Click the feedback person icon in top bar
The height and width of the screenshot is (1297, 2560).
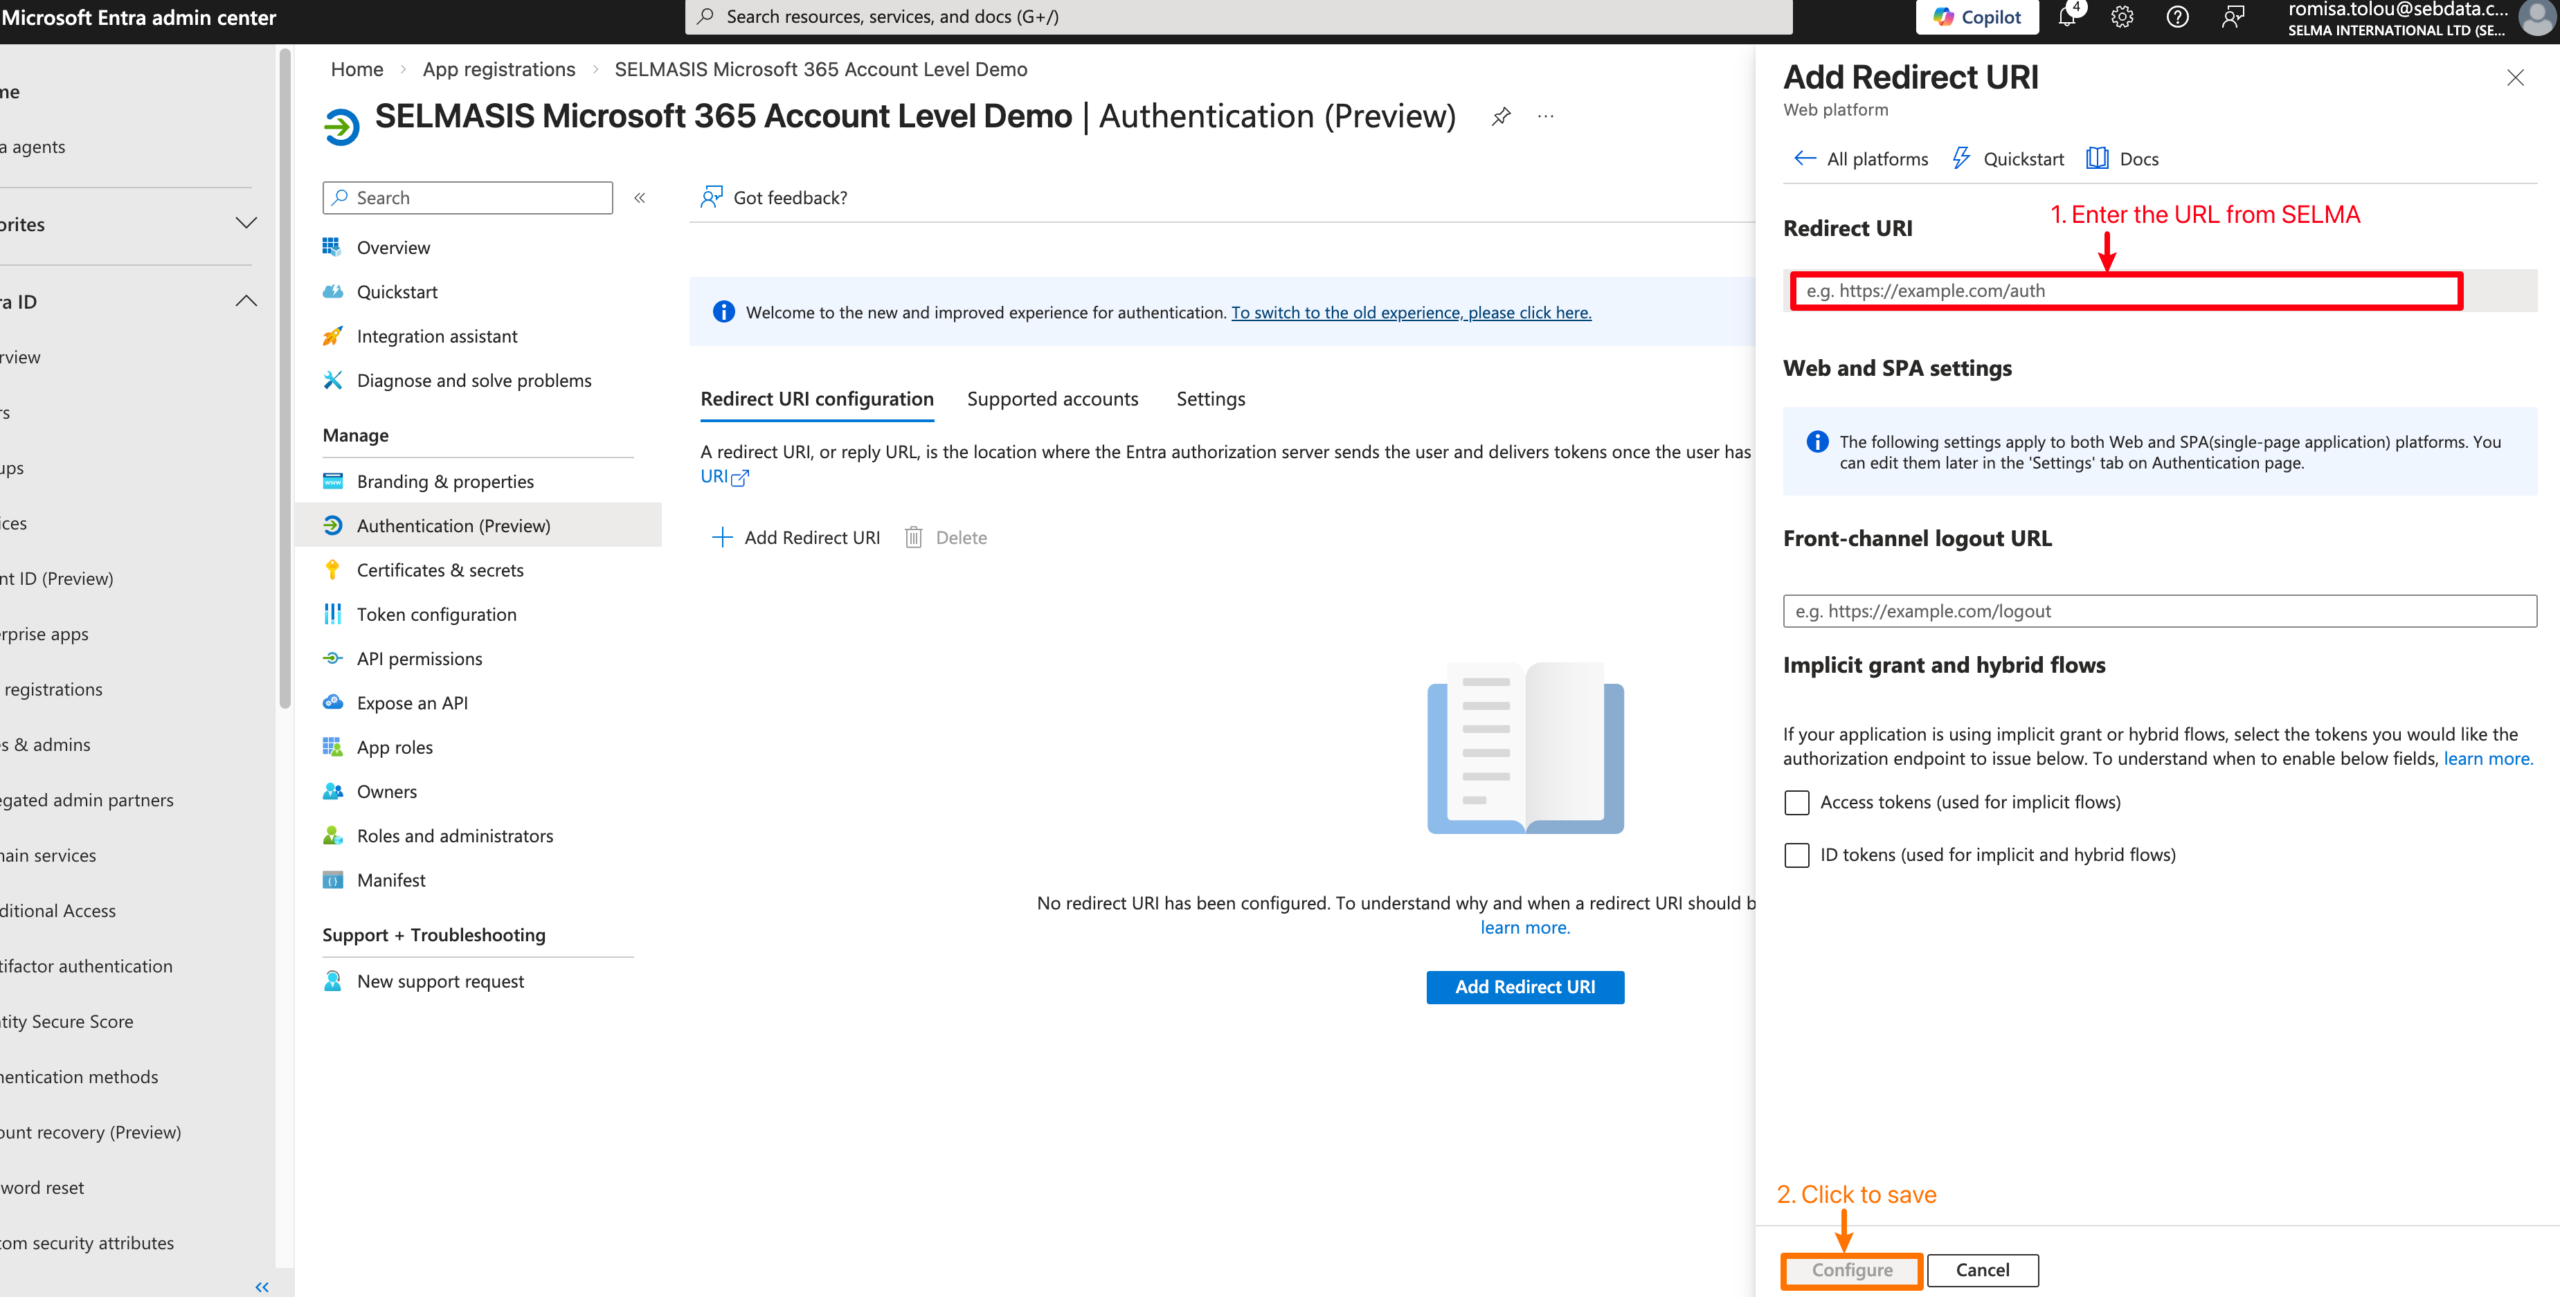tap(2232, 17)
